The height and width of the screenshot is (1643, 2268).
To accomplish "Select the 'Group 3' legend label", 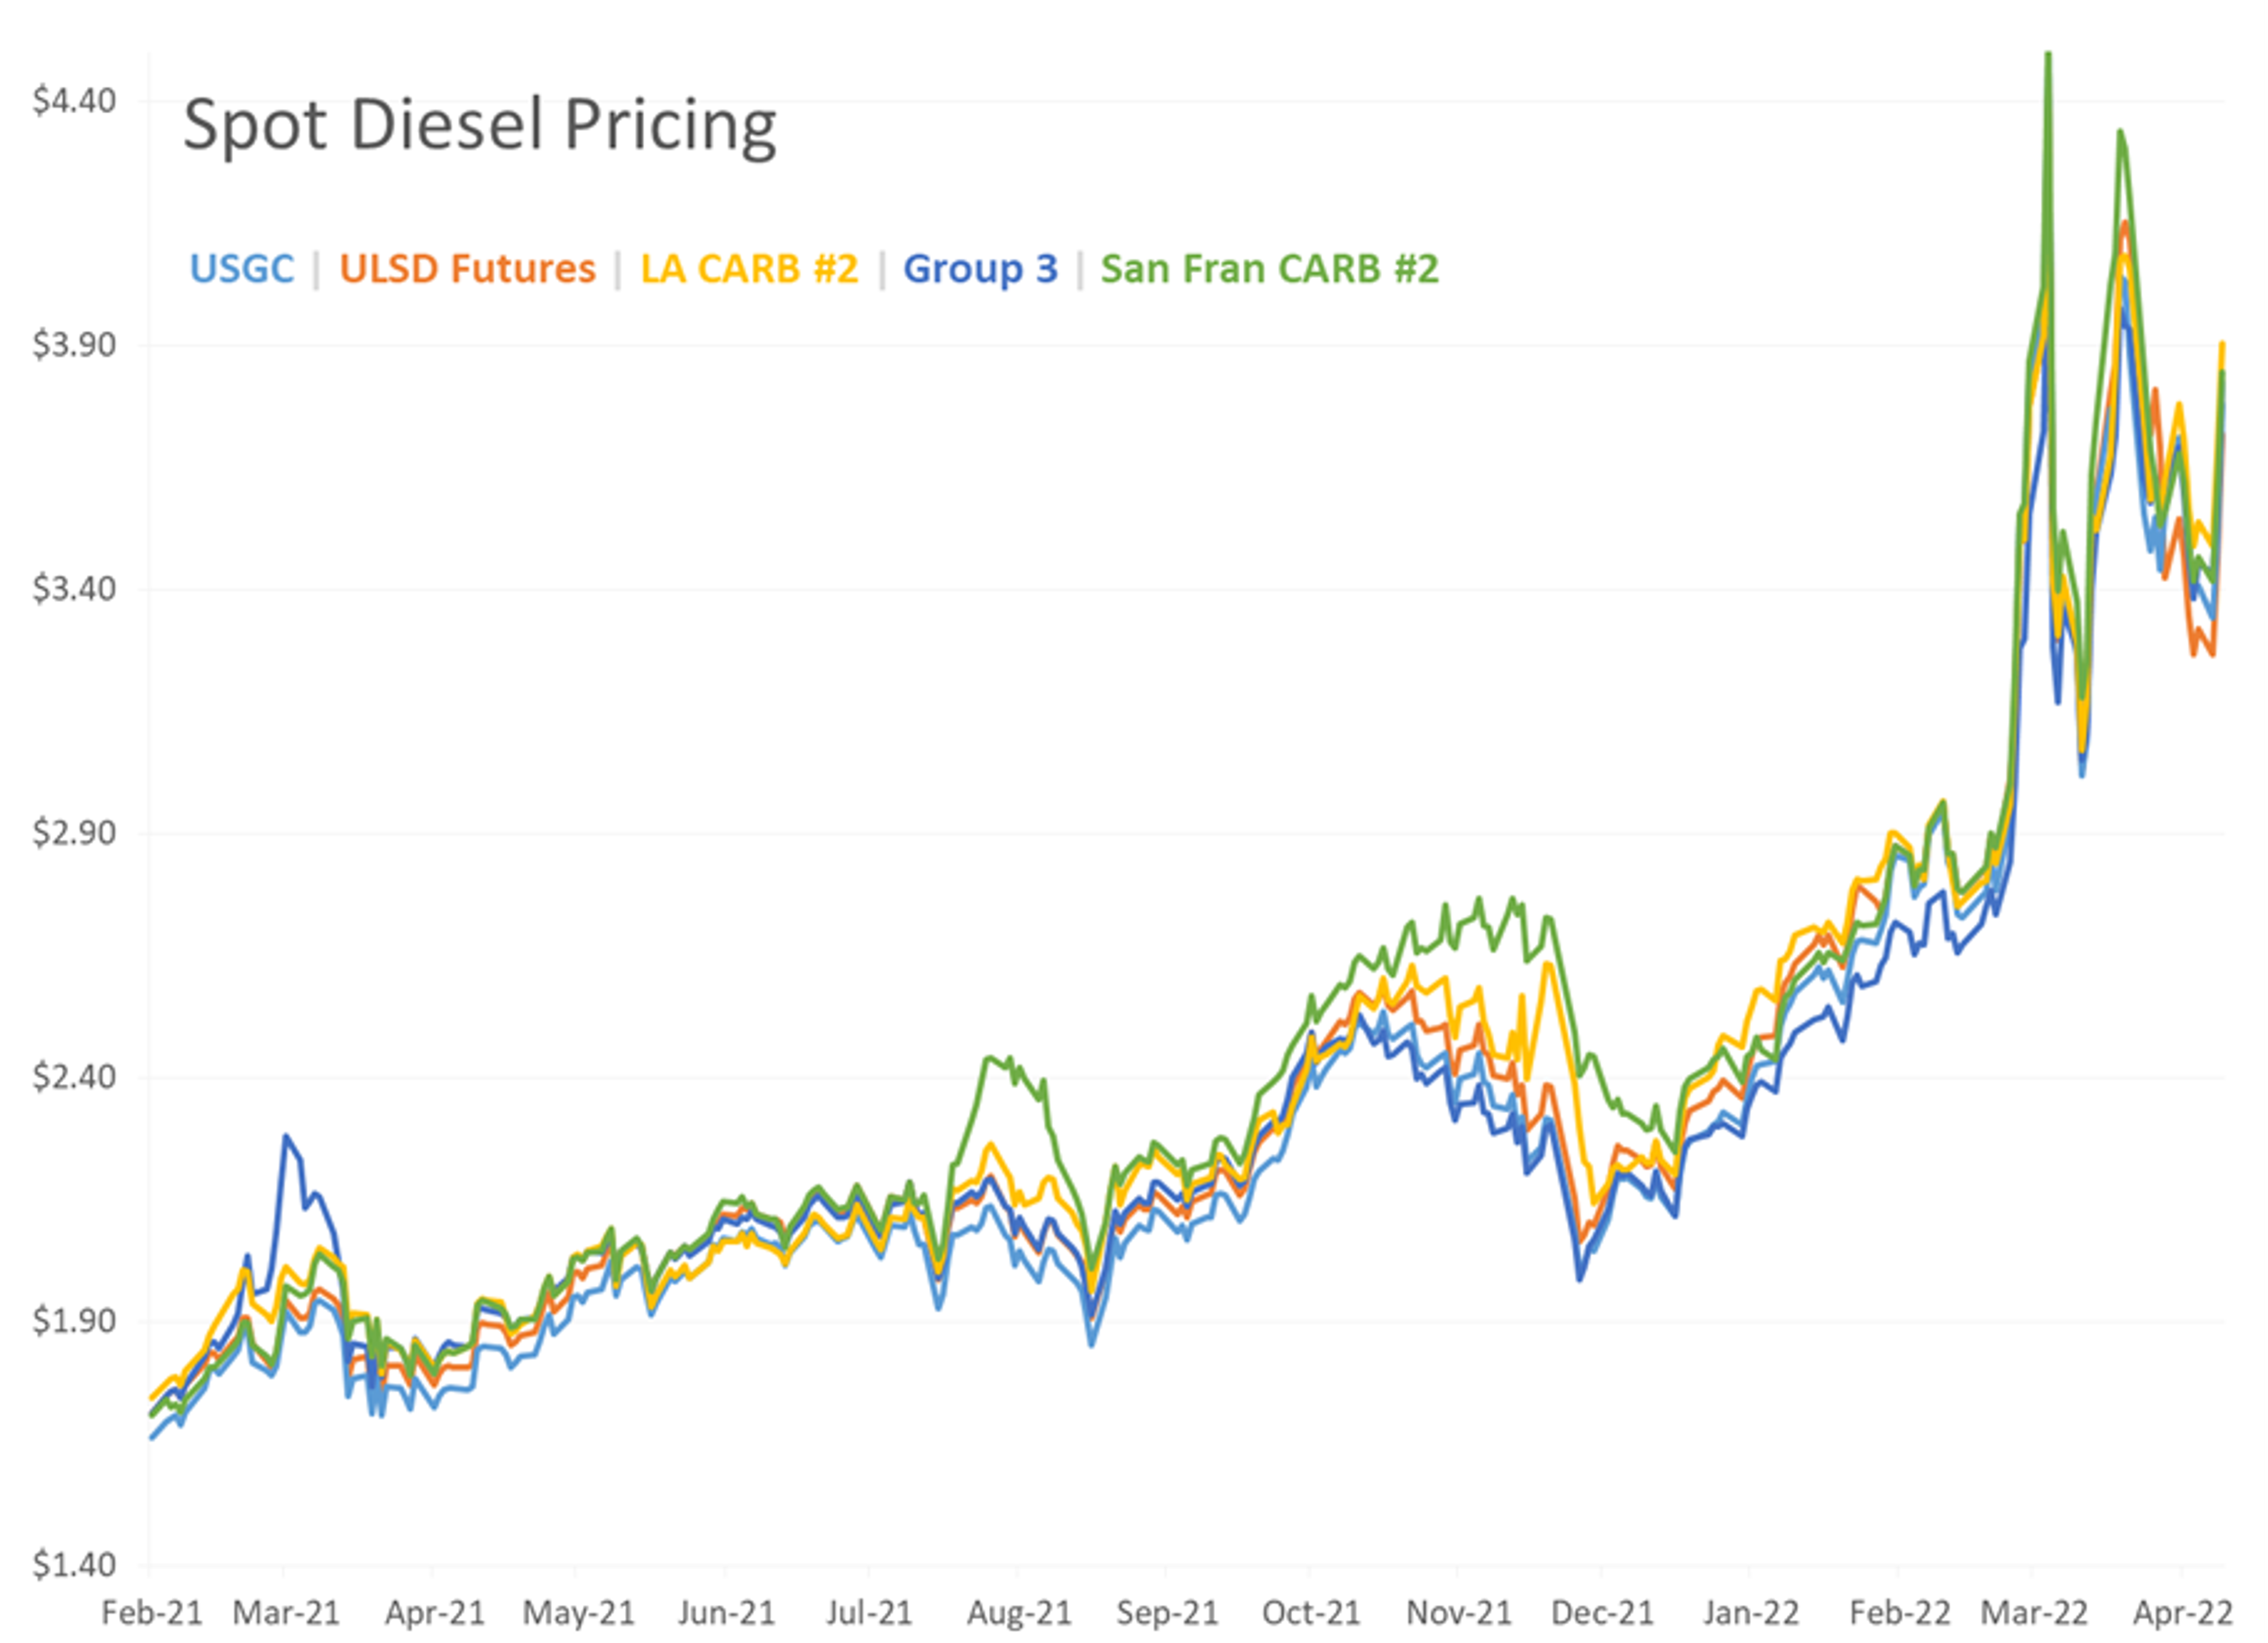I will [x=980, y=269].
